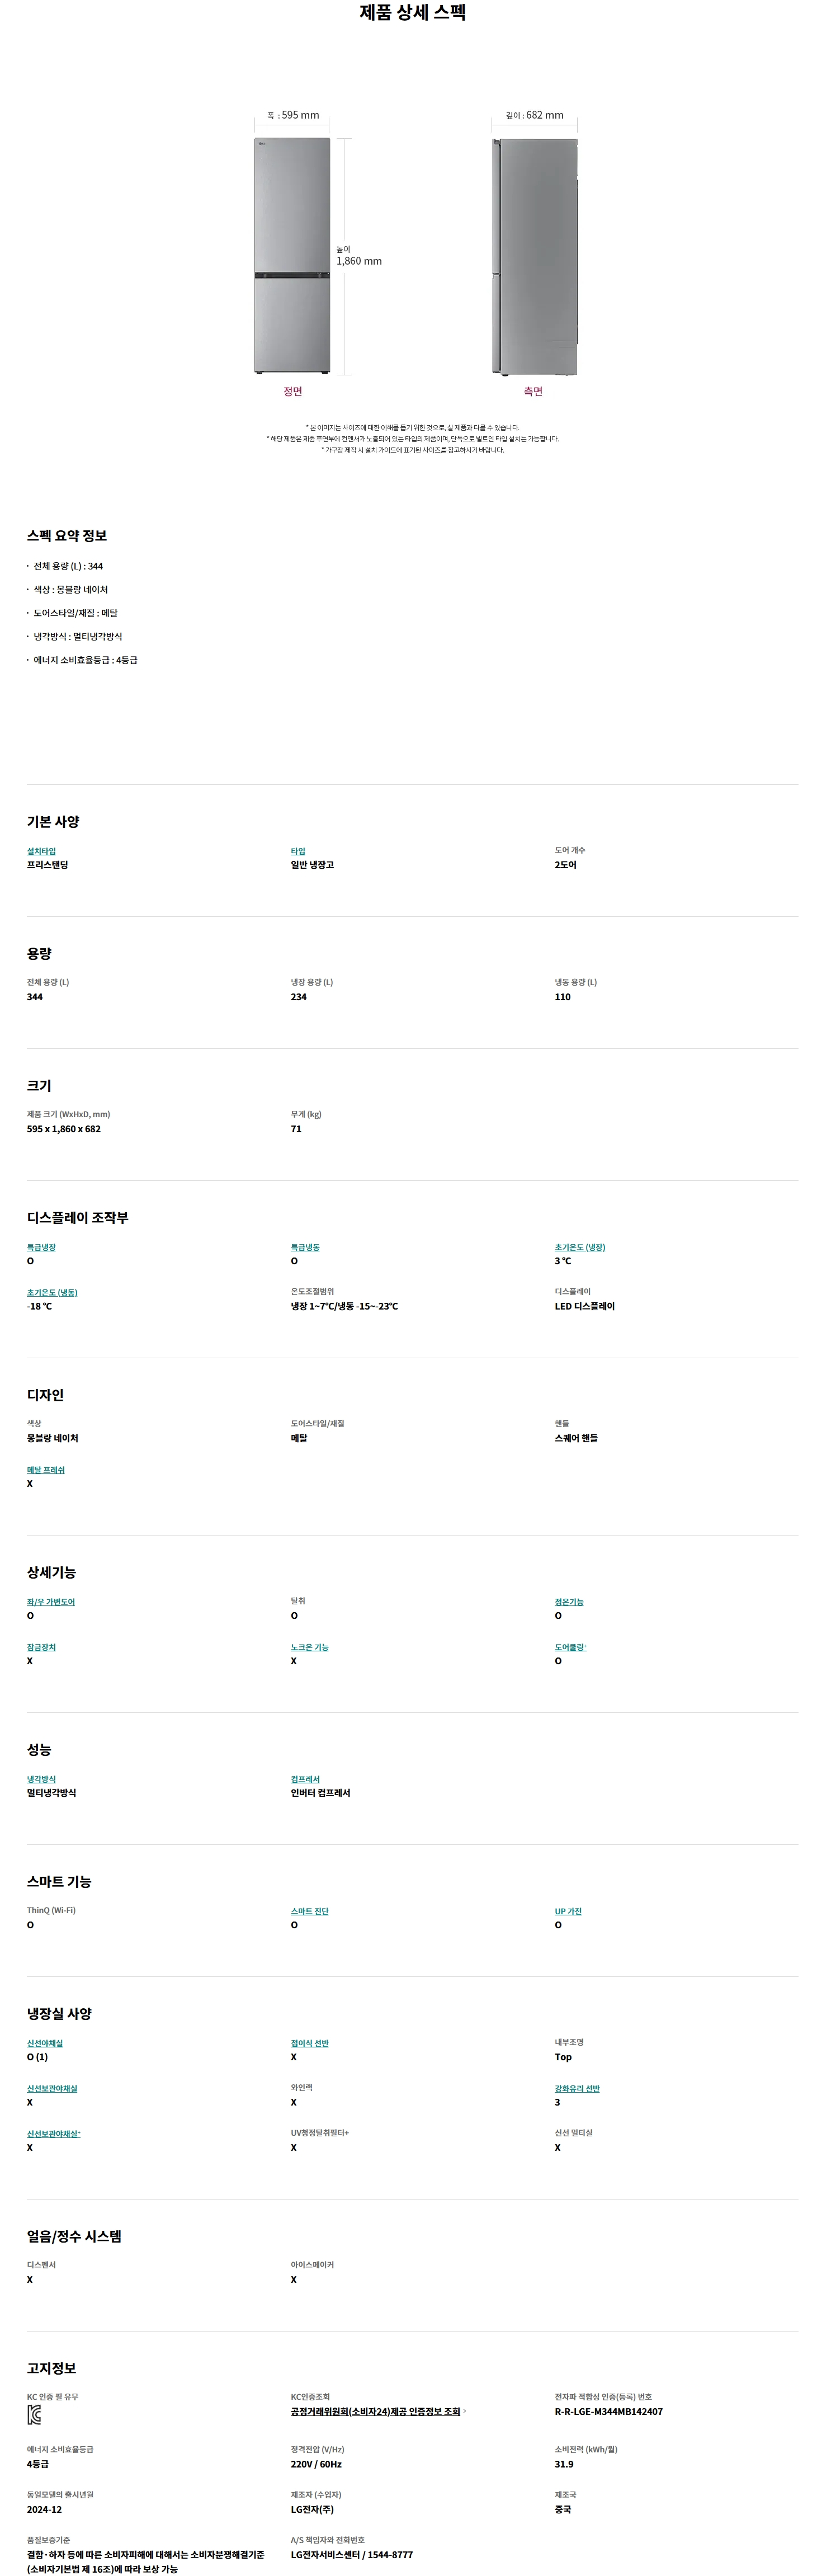Click the 노크온 기능 link

click(x=309, y=1647)
